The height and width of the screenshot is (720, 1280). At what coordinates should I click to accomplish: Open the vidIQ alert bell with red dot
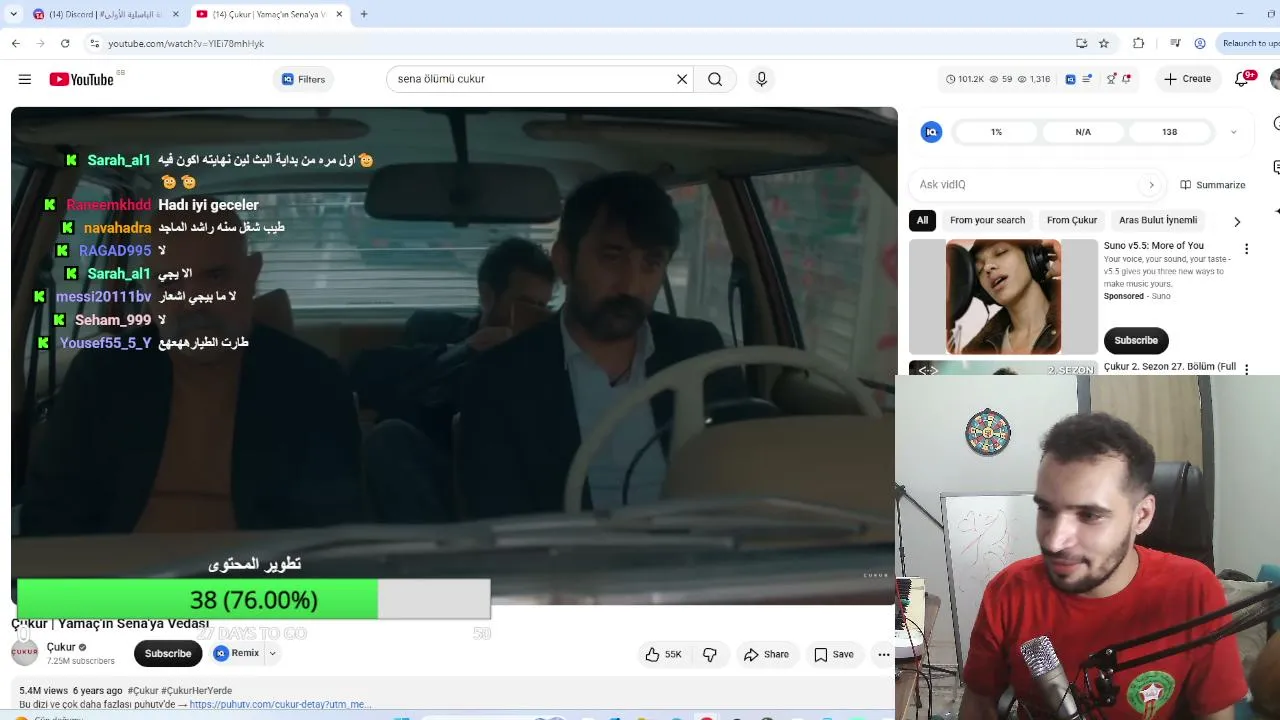coord(1126,79)
